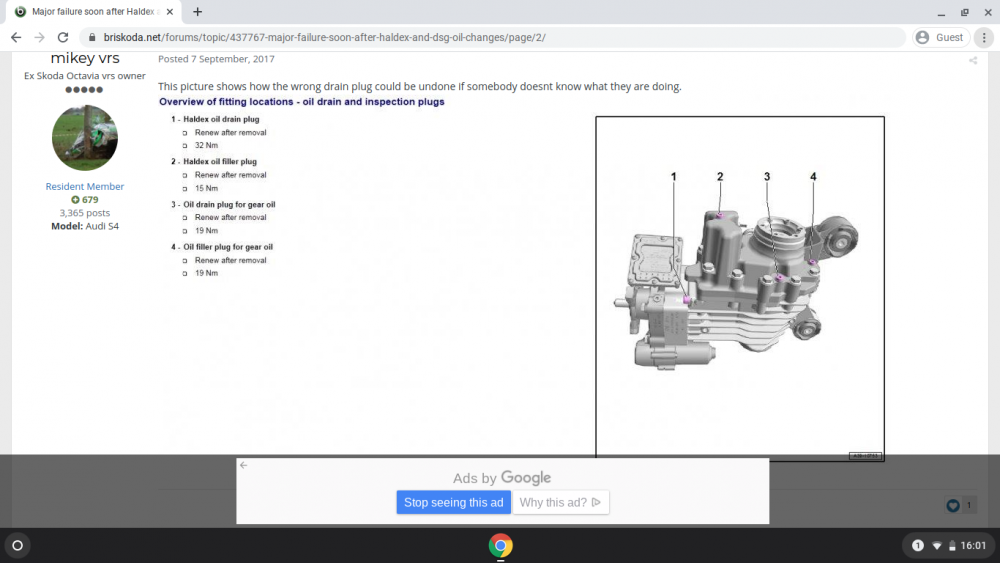Image resolution: width=1000 pixels, height=563 pixels.
Task: Select 3 - Oil drain plug for gear oil
Action: pyautogui.click(x=223, y=205)
